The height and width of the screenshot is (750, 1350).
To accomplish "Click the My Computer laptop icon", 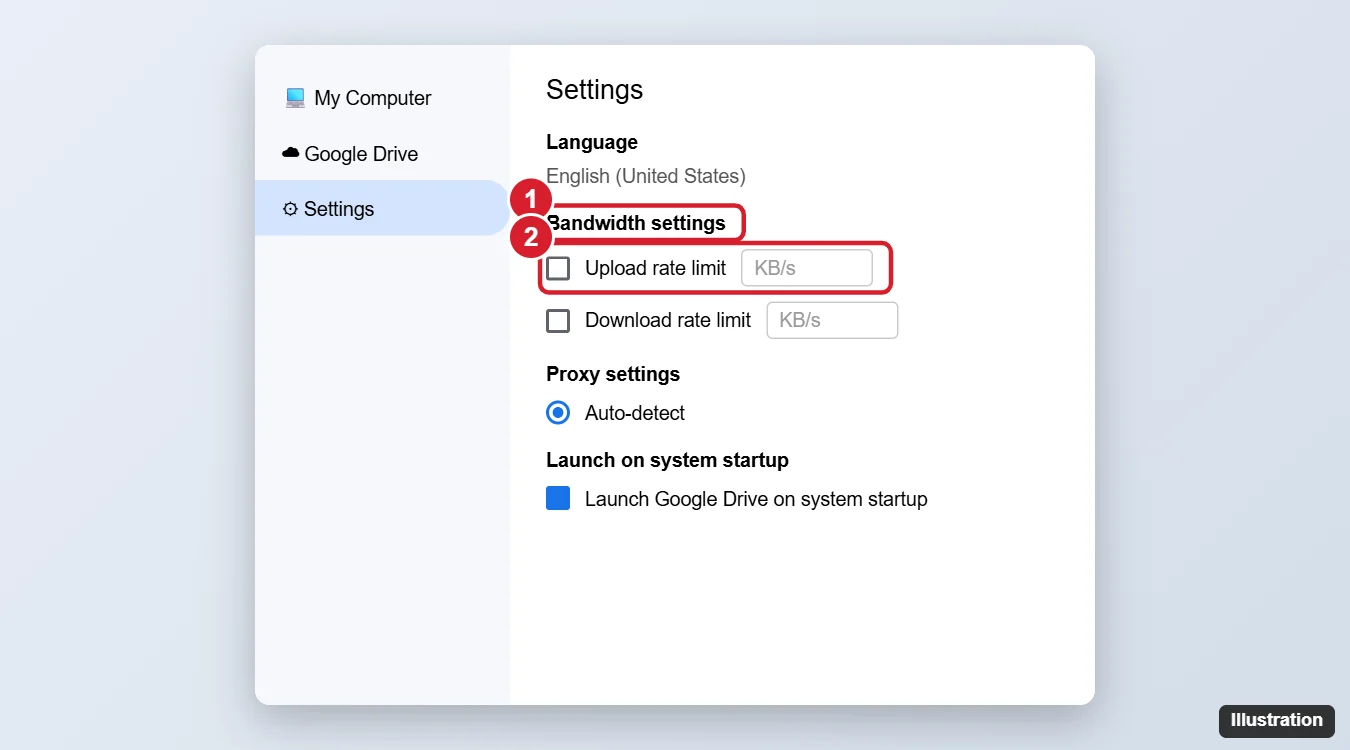I will (x=295, y=98).
